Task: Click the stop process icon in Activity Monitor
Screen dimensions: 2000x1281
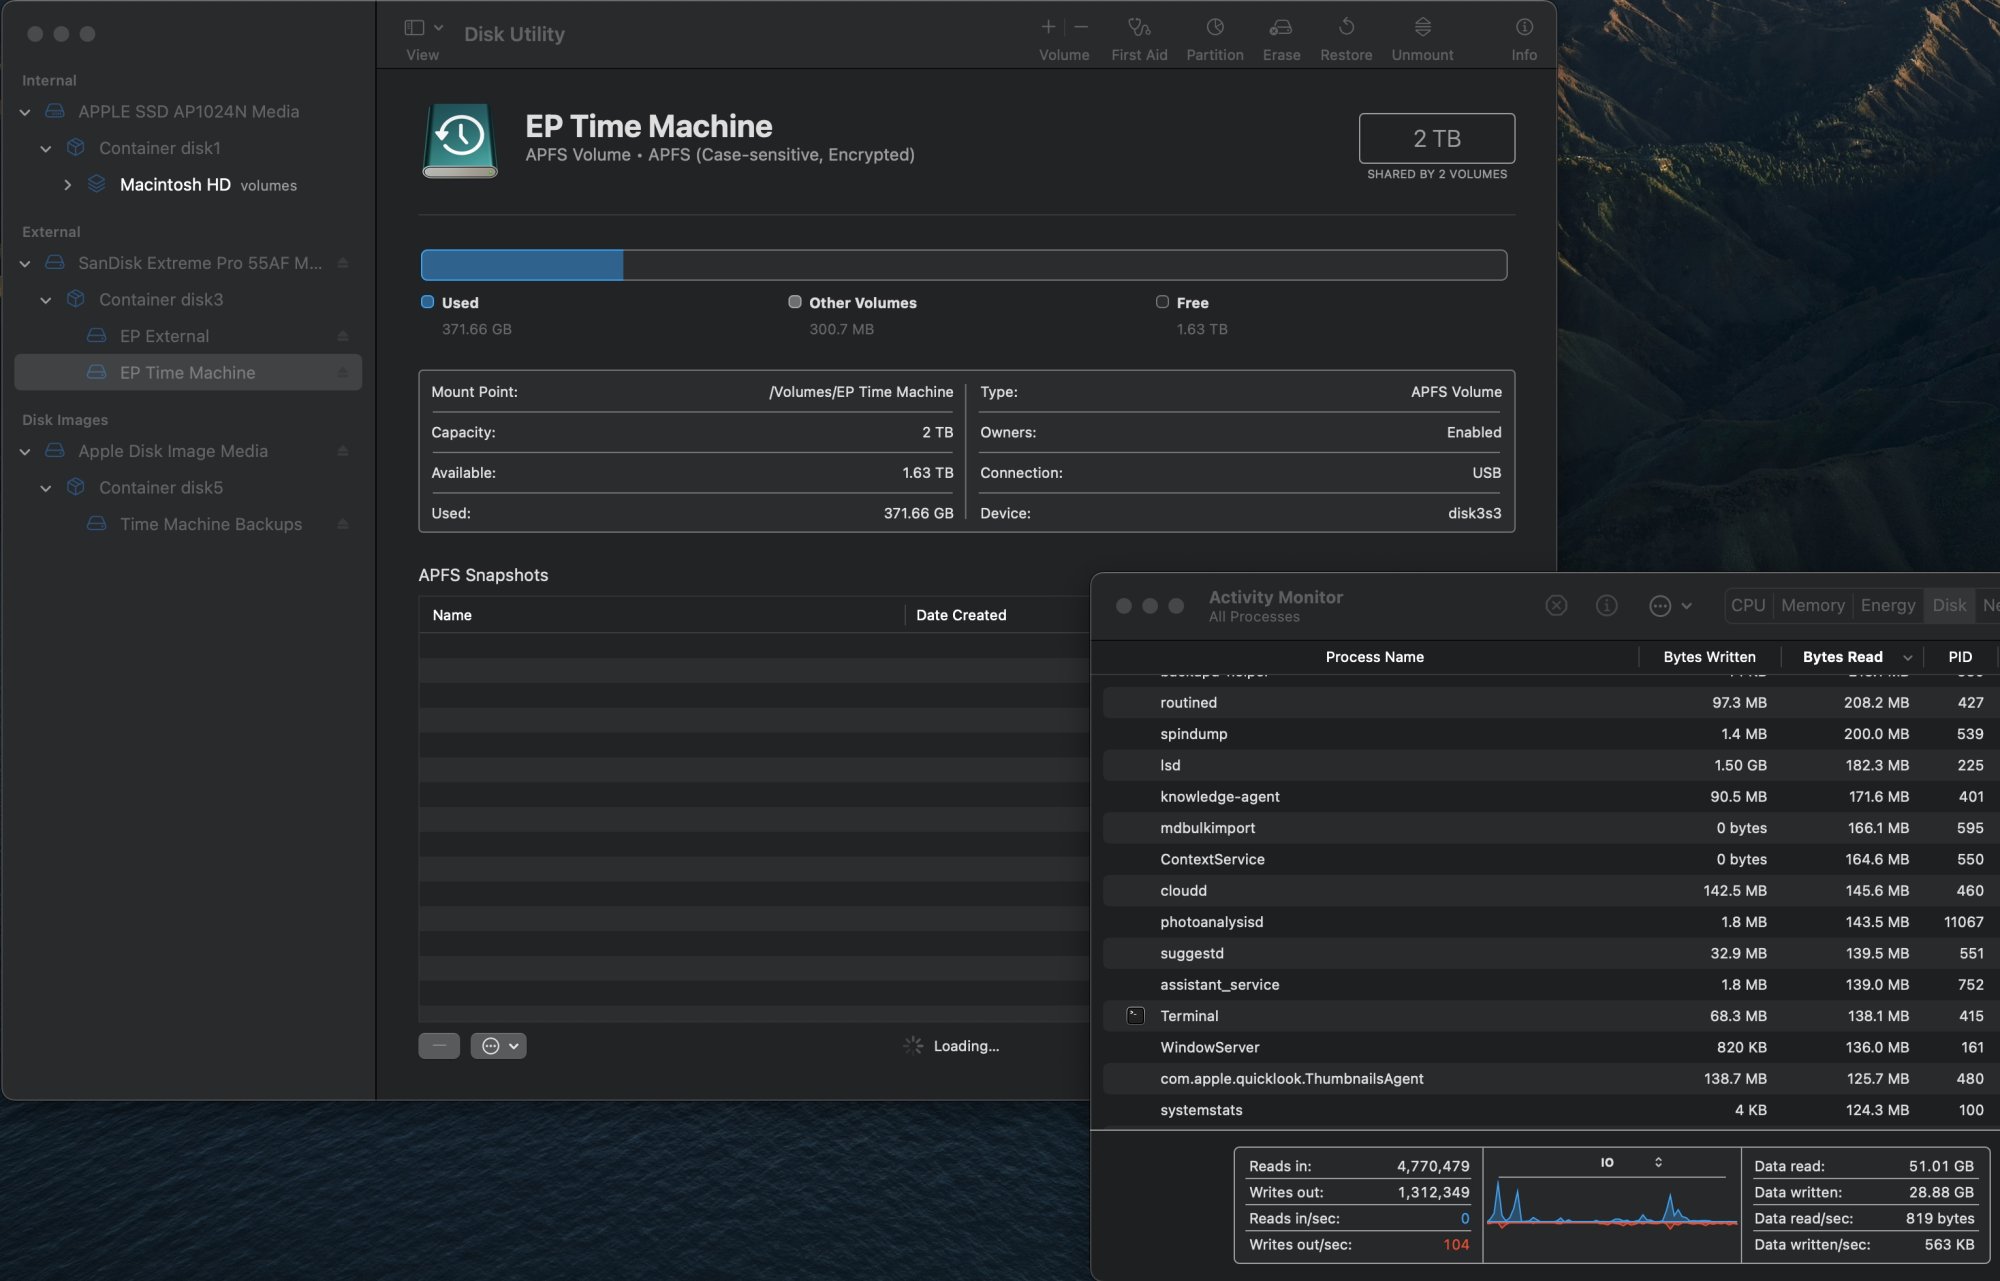Action: pos(1556,606)
